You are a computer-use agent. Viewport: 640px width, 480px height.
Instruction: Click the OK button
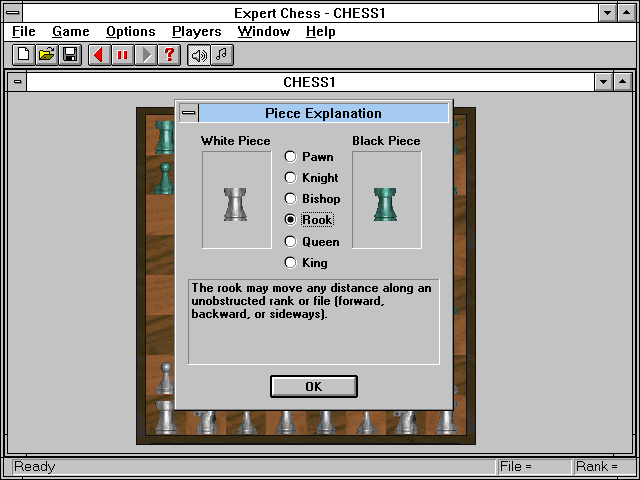coord(313,386)
